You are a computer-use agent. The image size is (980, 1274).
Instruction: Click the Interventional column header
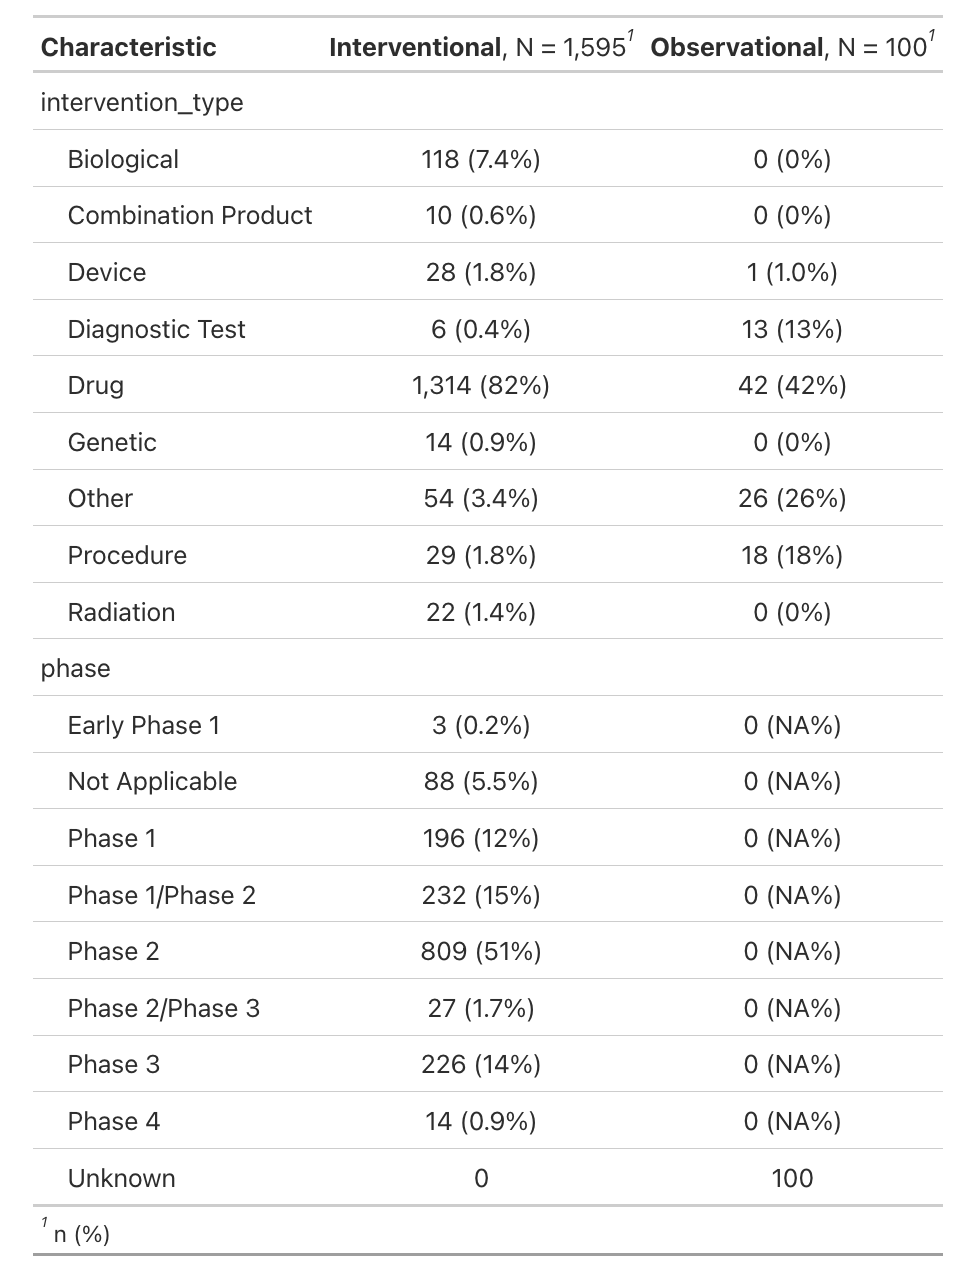click(479, 47)
